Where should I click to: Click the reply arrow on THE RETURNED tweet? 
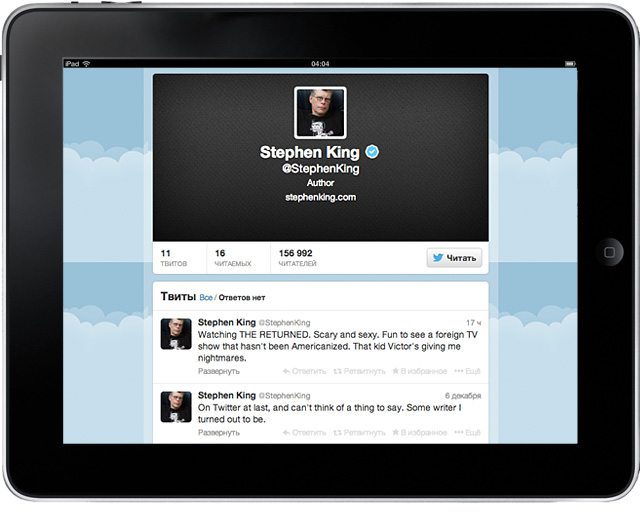(x=286, y=371)
